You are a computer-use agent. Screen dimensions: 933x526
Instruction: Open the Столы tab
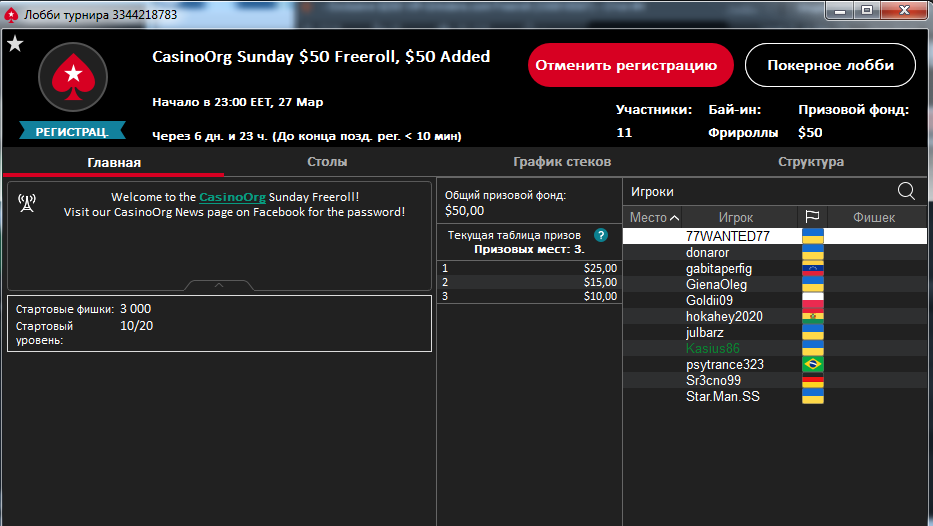[327, 162]
